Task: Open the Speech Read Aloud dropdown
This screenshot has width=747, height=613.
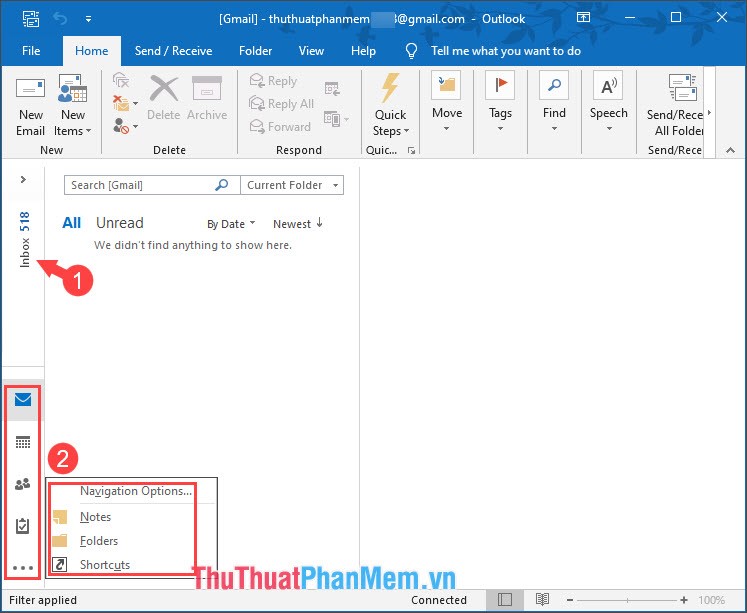Action: coord(608,102)
